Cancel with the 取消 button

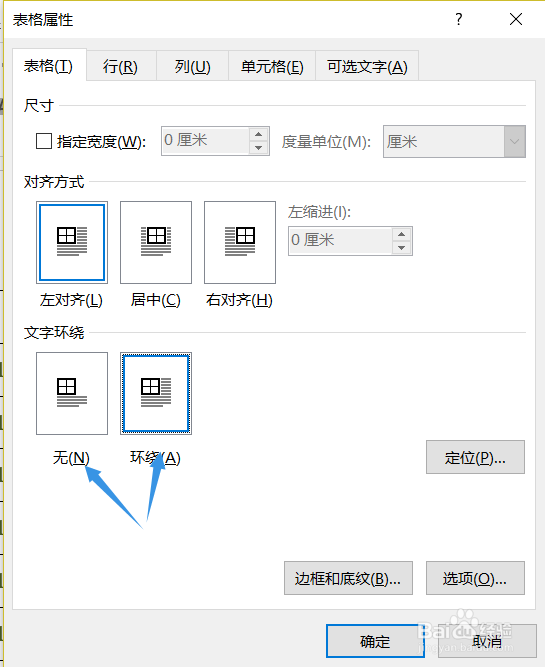coord(487,641)
